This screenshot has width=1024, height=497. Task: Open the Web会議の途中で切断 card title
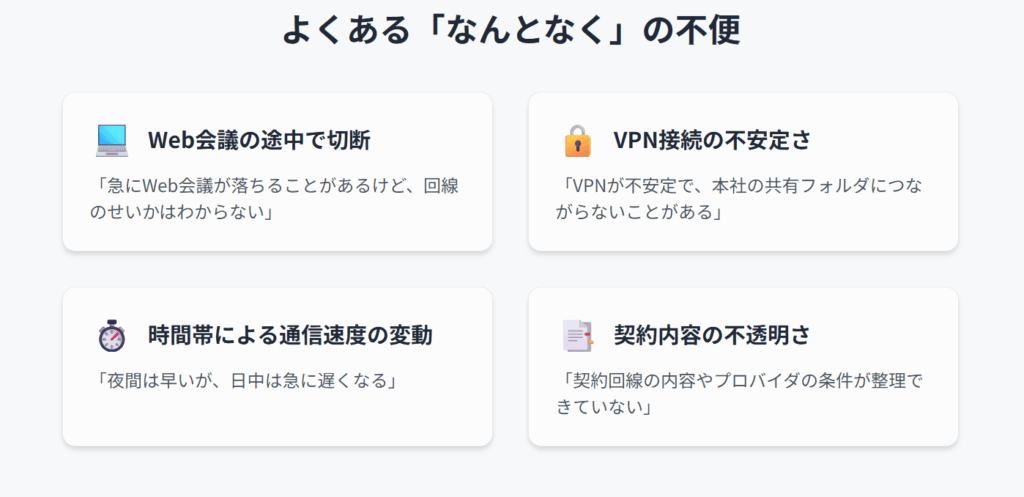259,141
